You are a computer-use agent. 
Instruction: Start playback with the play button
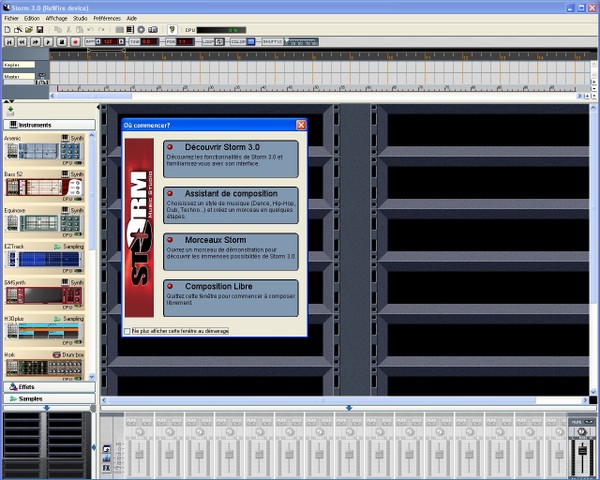[x=48, y=42]
